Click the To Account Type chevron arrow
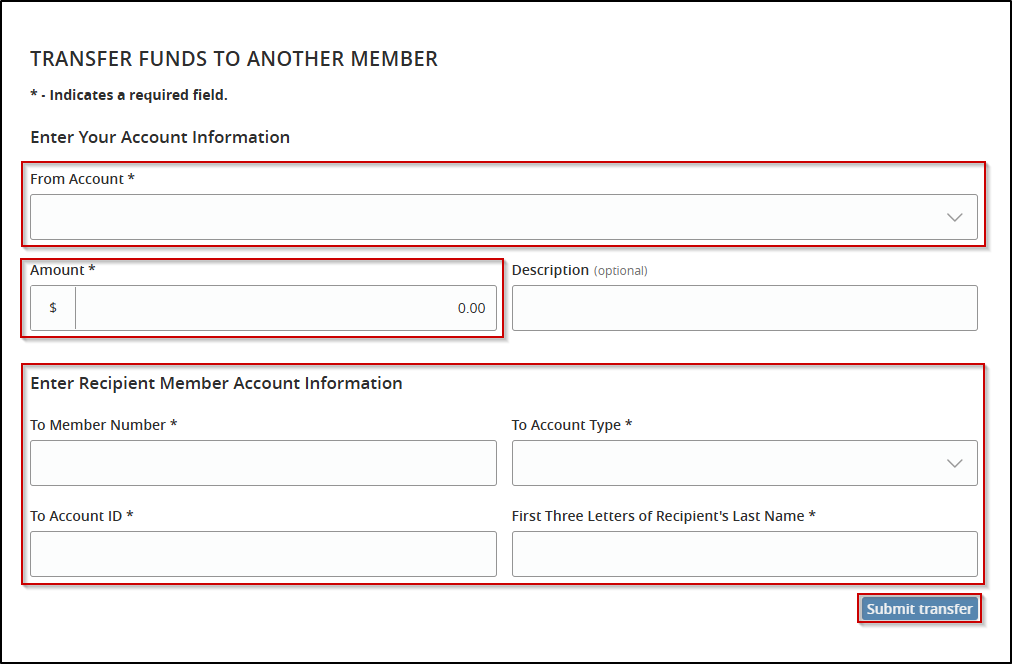The image size is (1012, 664). click(954, 463)
